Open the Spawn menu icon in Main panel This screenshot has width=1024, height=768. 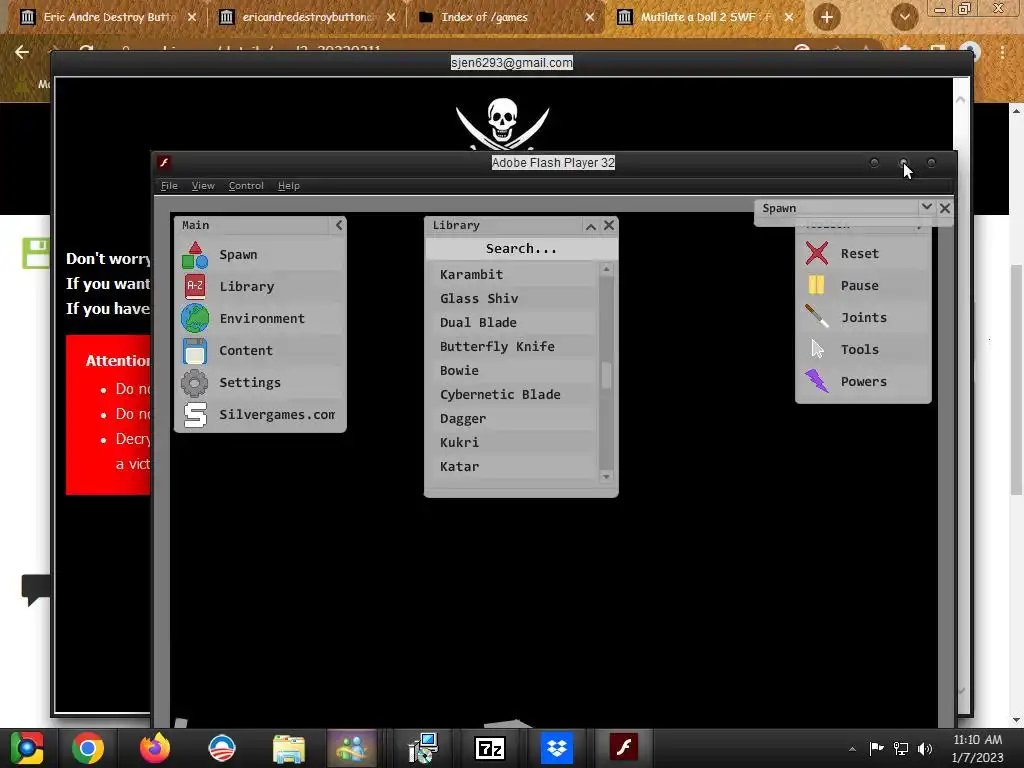coord(195,255)
